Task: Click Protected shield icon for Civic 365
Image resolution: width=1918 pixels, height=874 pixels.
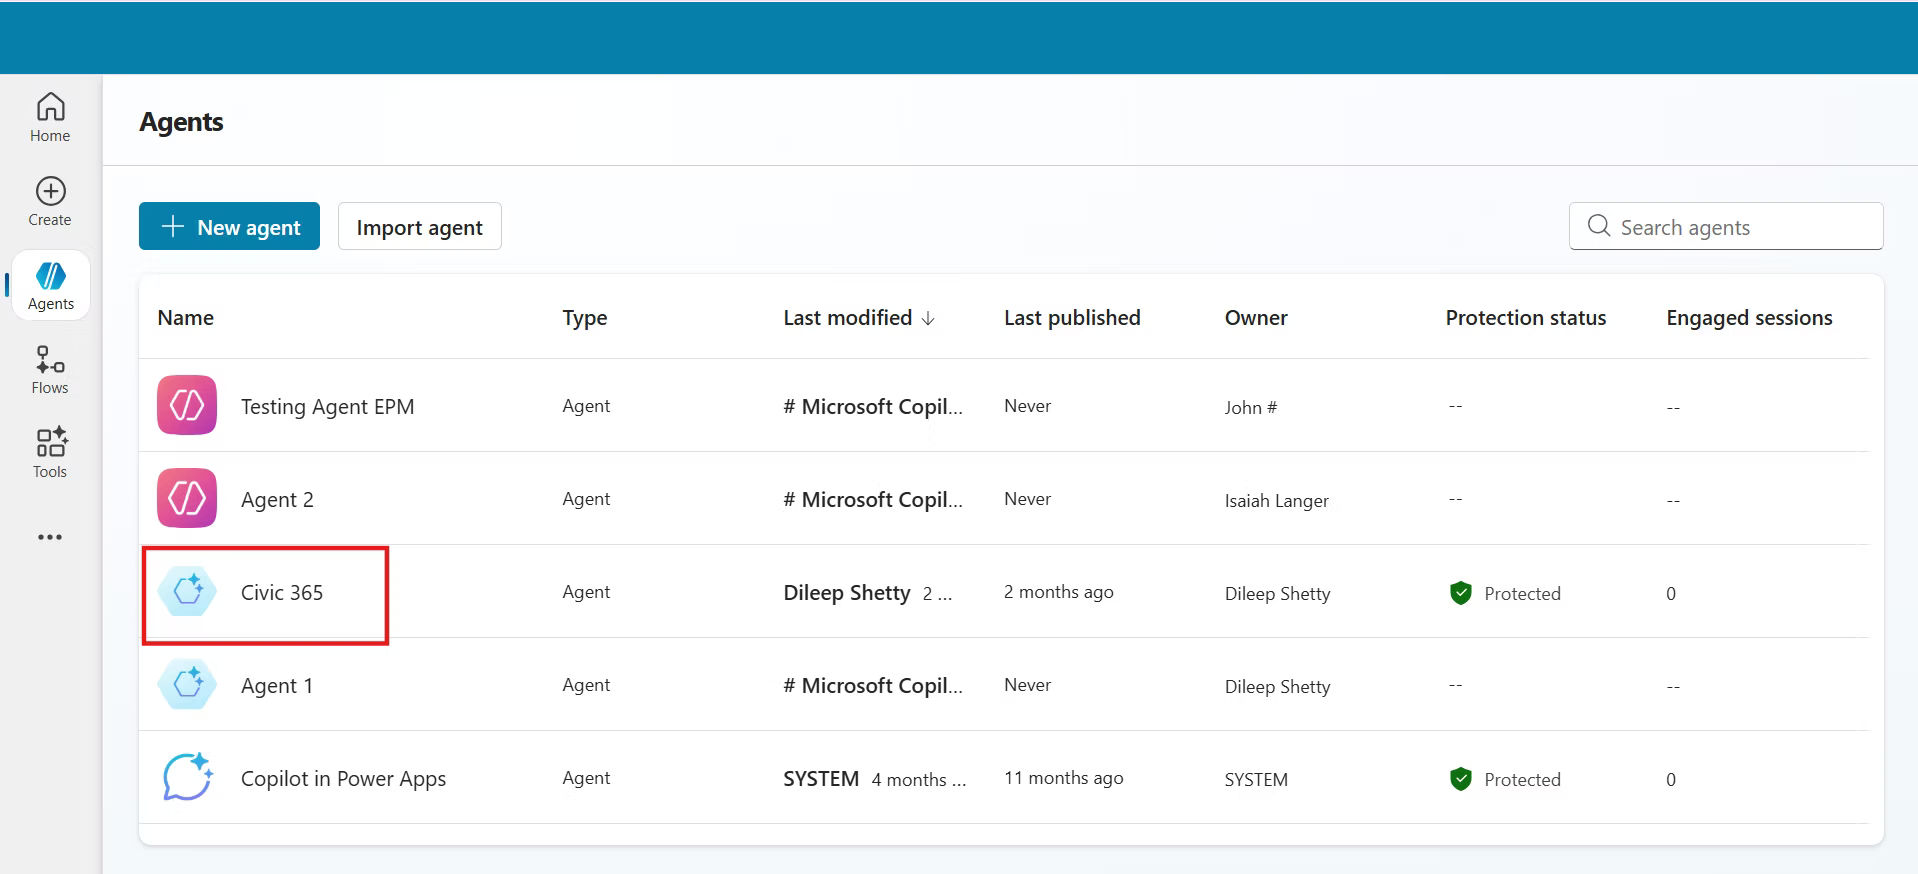Action: coord(1460,593)
